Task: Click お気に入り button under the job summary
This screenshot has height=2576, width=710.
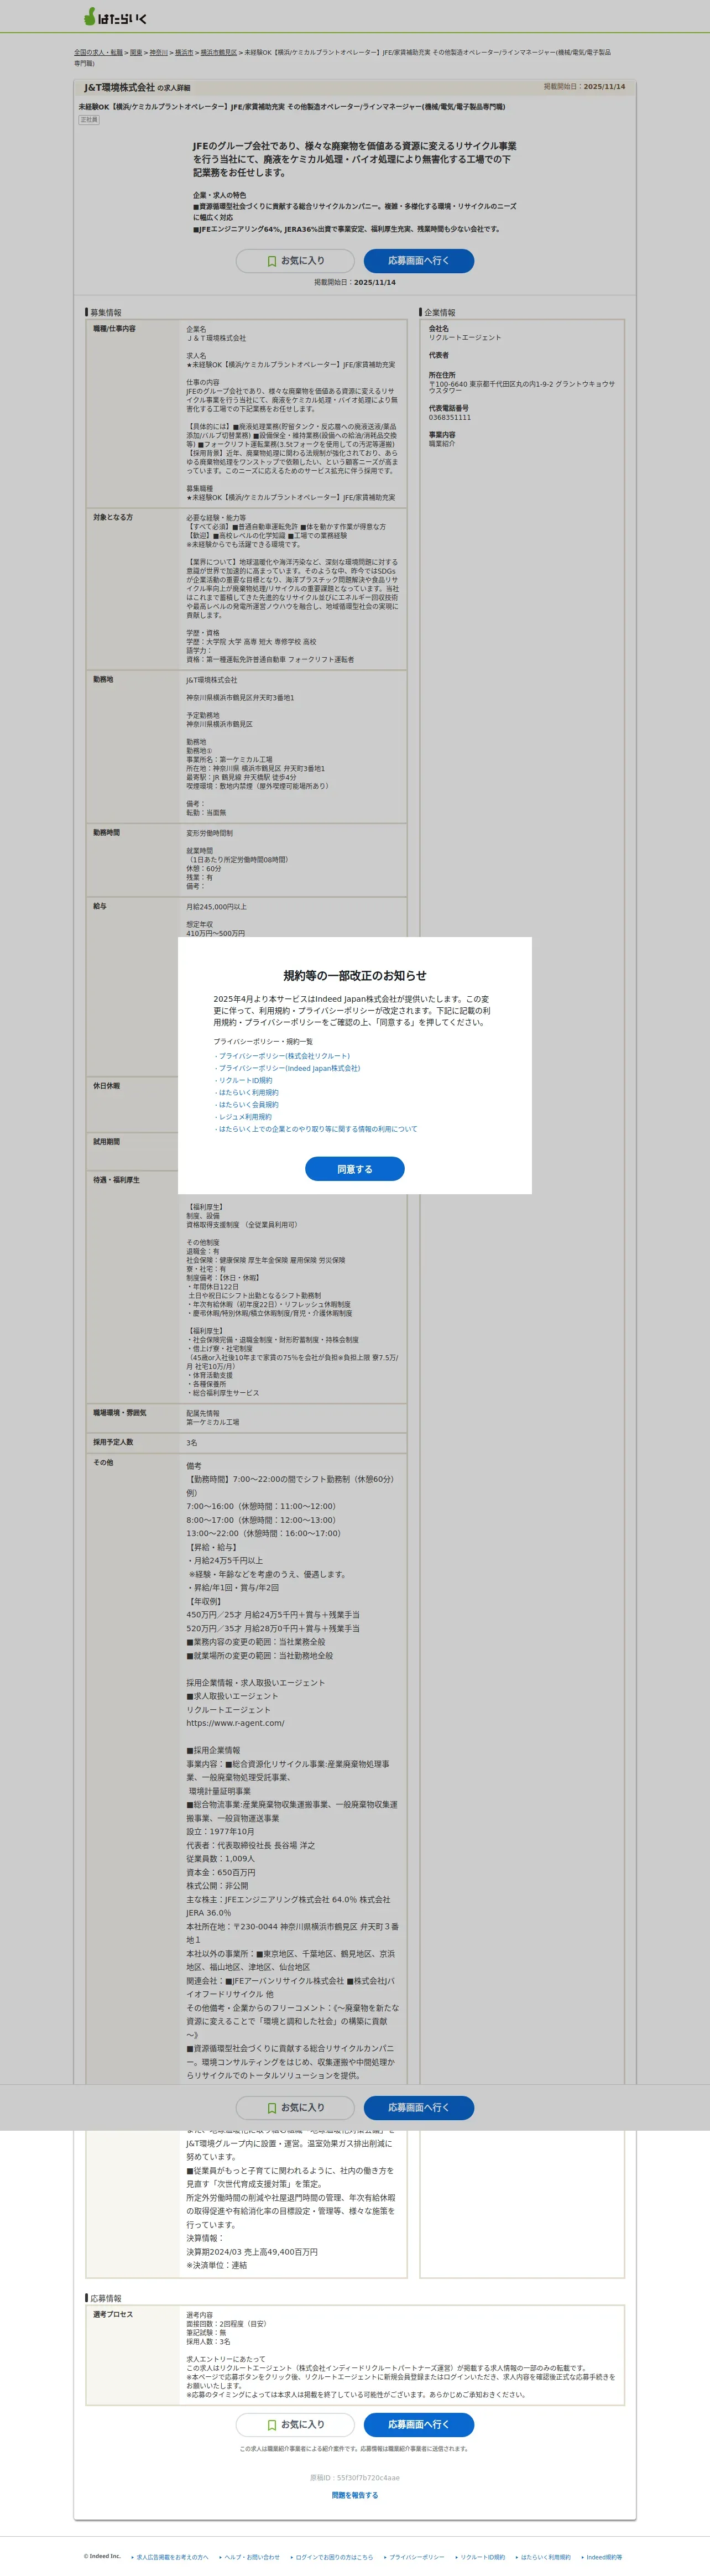Action: click(295, 261)
